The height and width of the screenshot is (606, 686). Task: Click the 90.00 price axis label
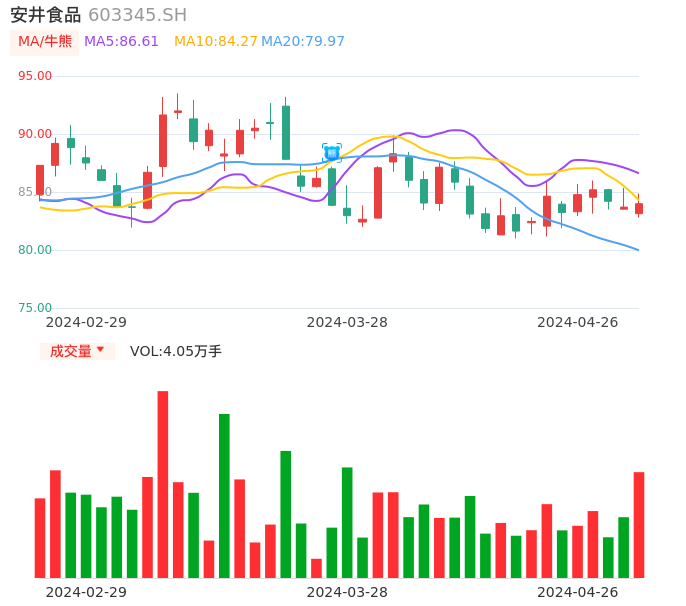point(35,134)
